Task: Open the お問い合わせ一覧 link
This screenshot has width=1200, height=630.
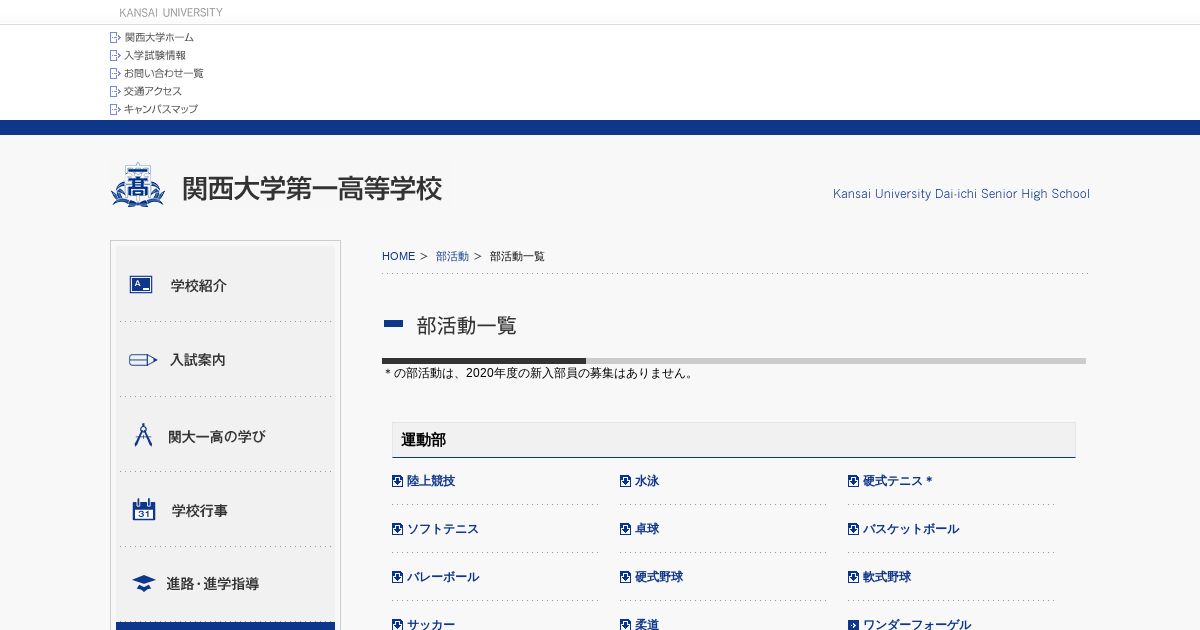Action: click(164, 74)
